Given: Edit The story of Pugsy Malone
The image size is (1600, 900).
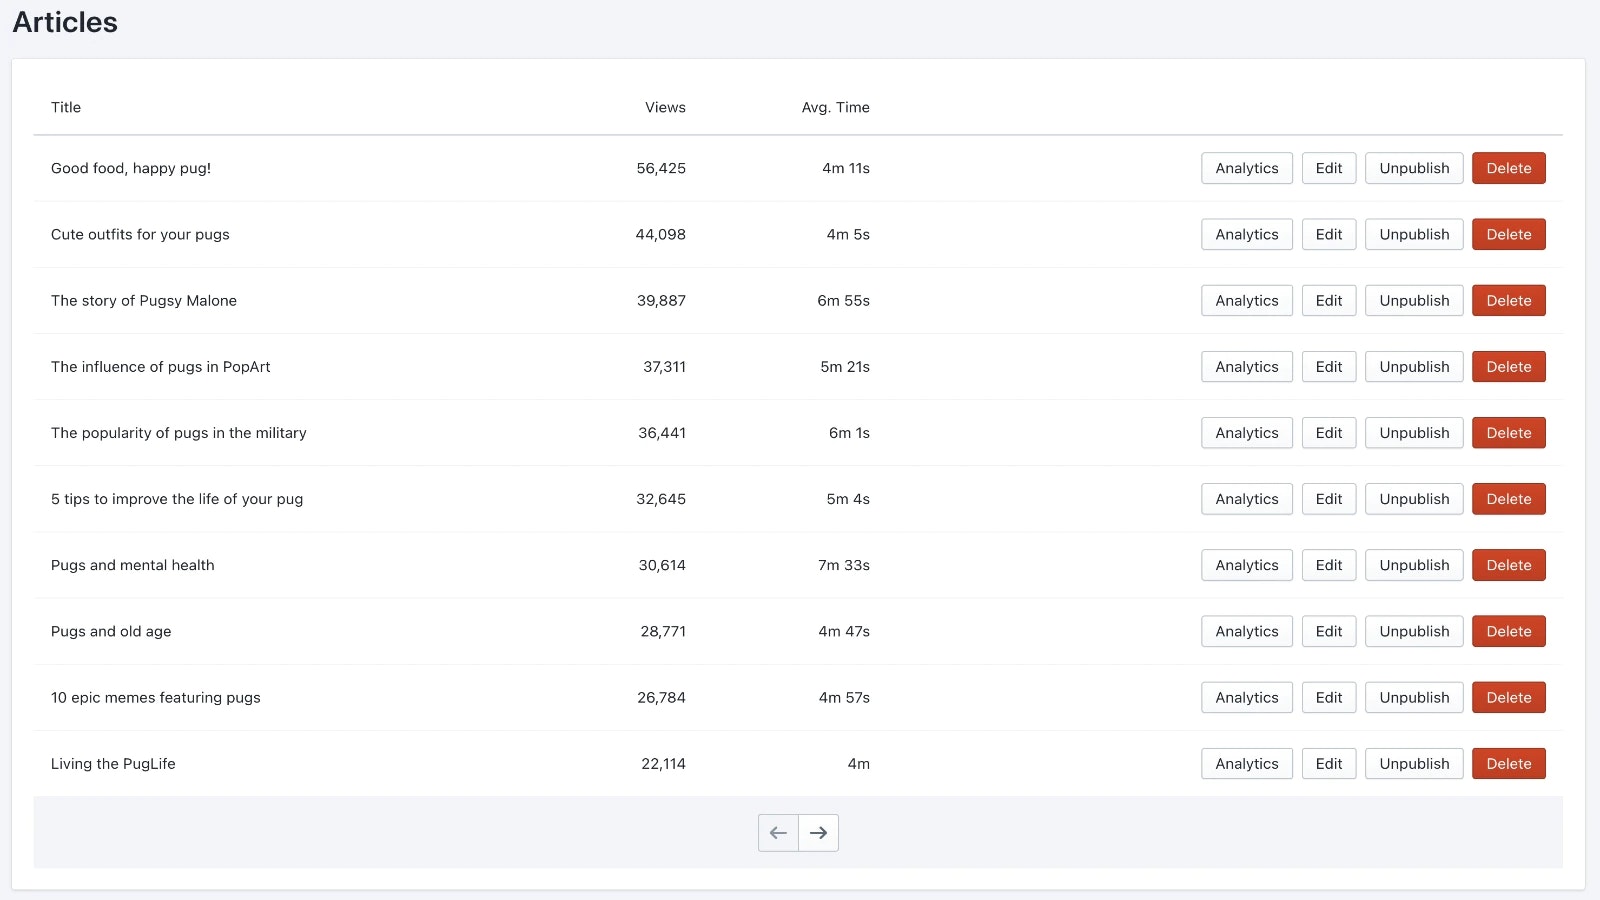Looking at the screenshot, I should click(1329, 300).
